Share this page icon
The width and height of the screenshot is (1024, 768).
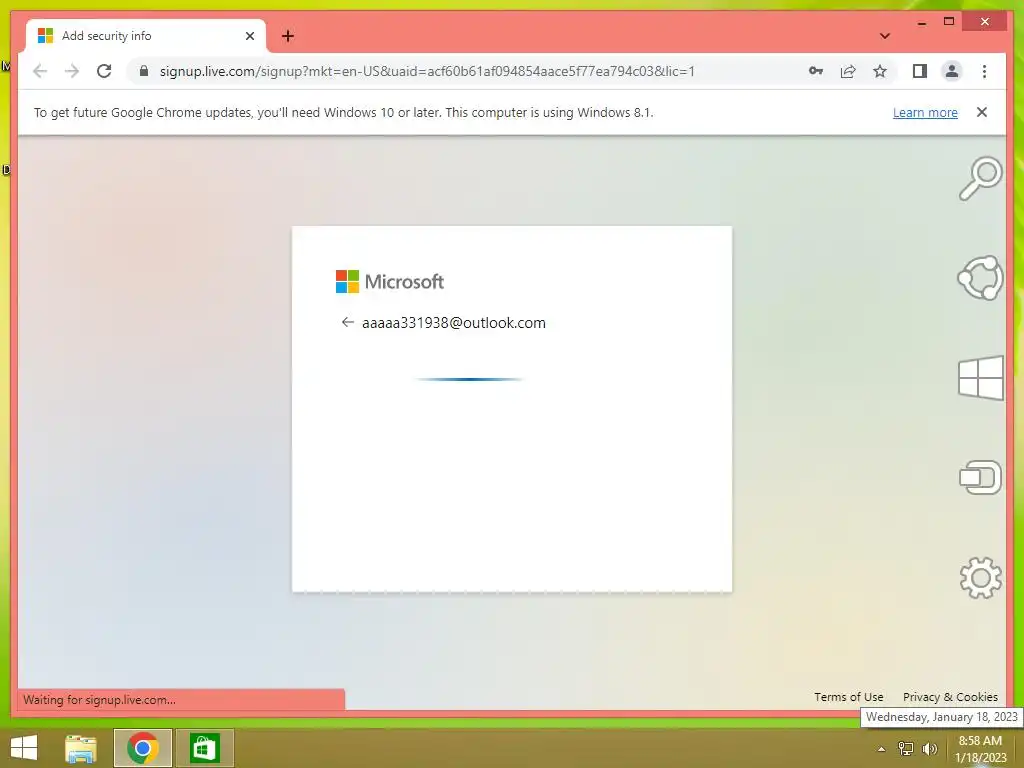pyautogui.click(x=848, y=71)
